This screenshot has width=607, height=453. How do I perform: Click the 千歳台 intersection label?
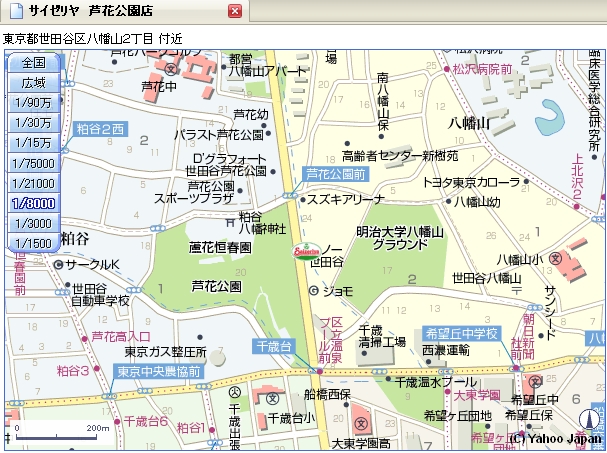(x=274, y=346)
